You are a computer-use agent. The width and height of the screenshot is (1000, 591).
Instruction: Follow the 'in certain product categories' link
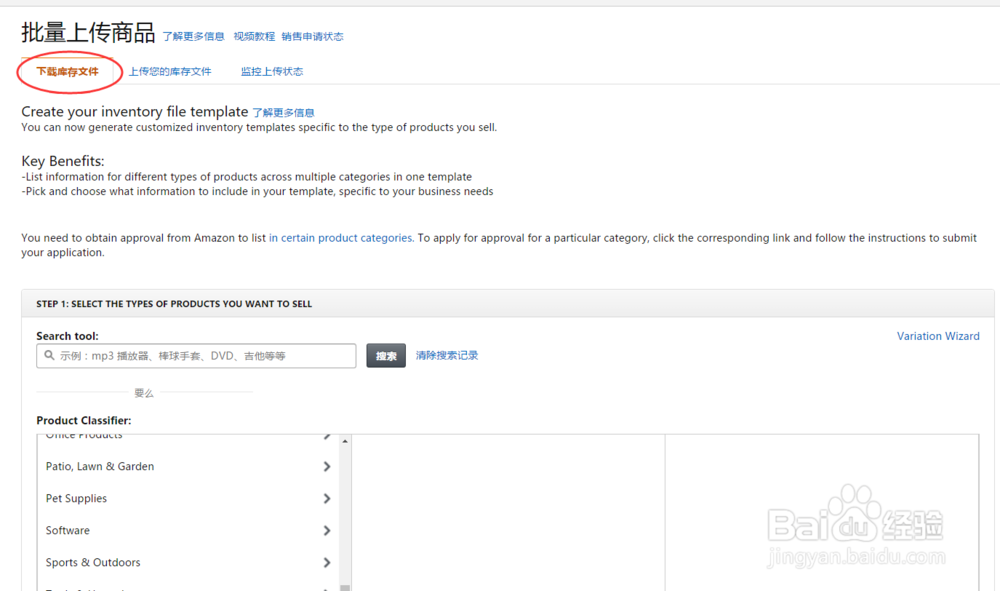coord(341,238)
